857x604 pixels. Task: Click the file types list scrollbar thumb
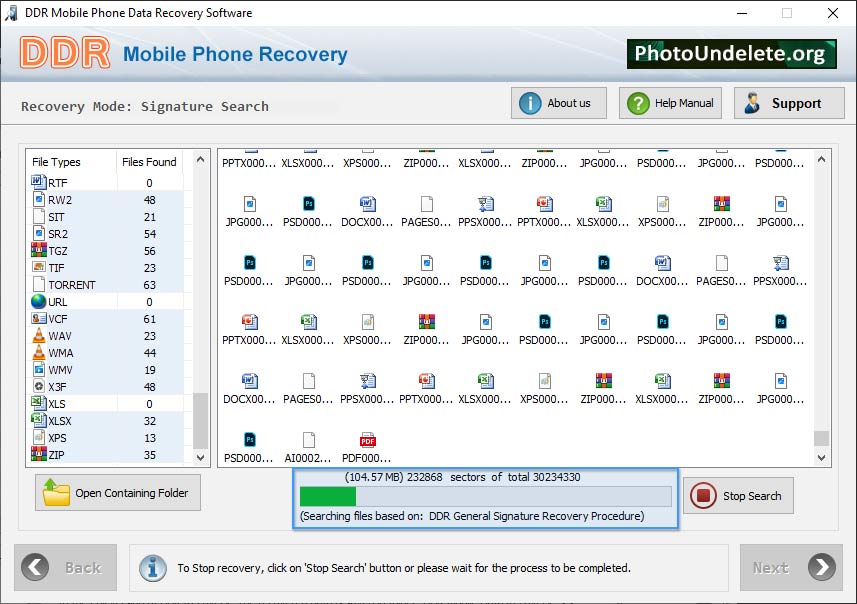(201, 420)
